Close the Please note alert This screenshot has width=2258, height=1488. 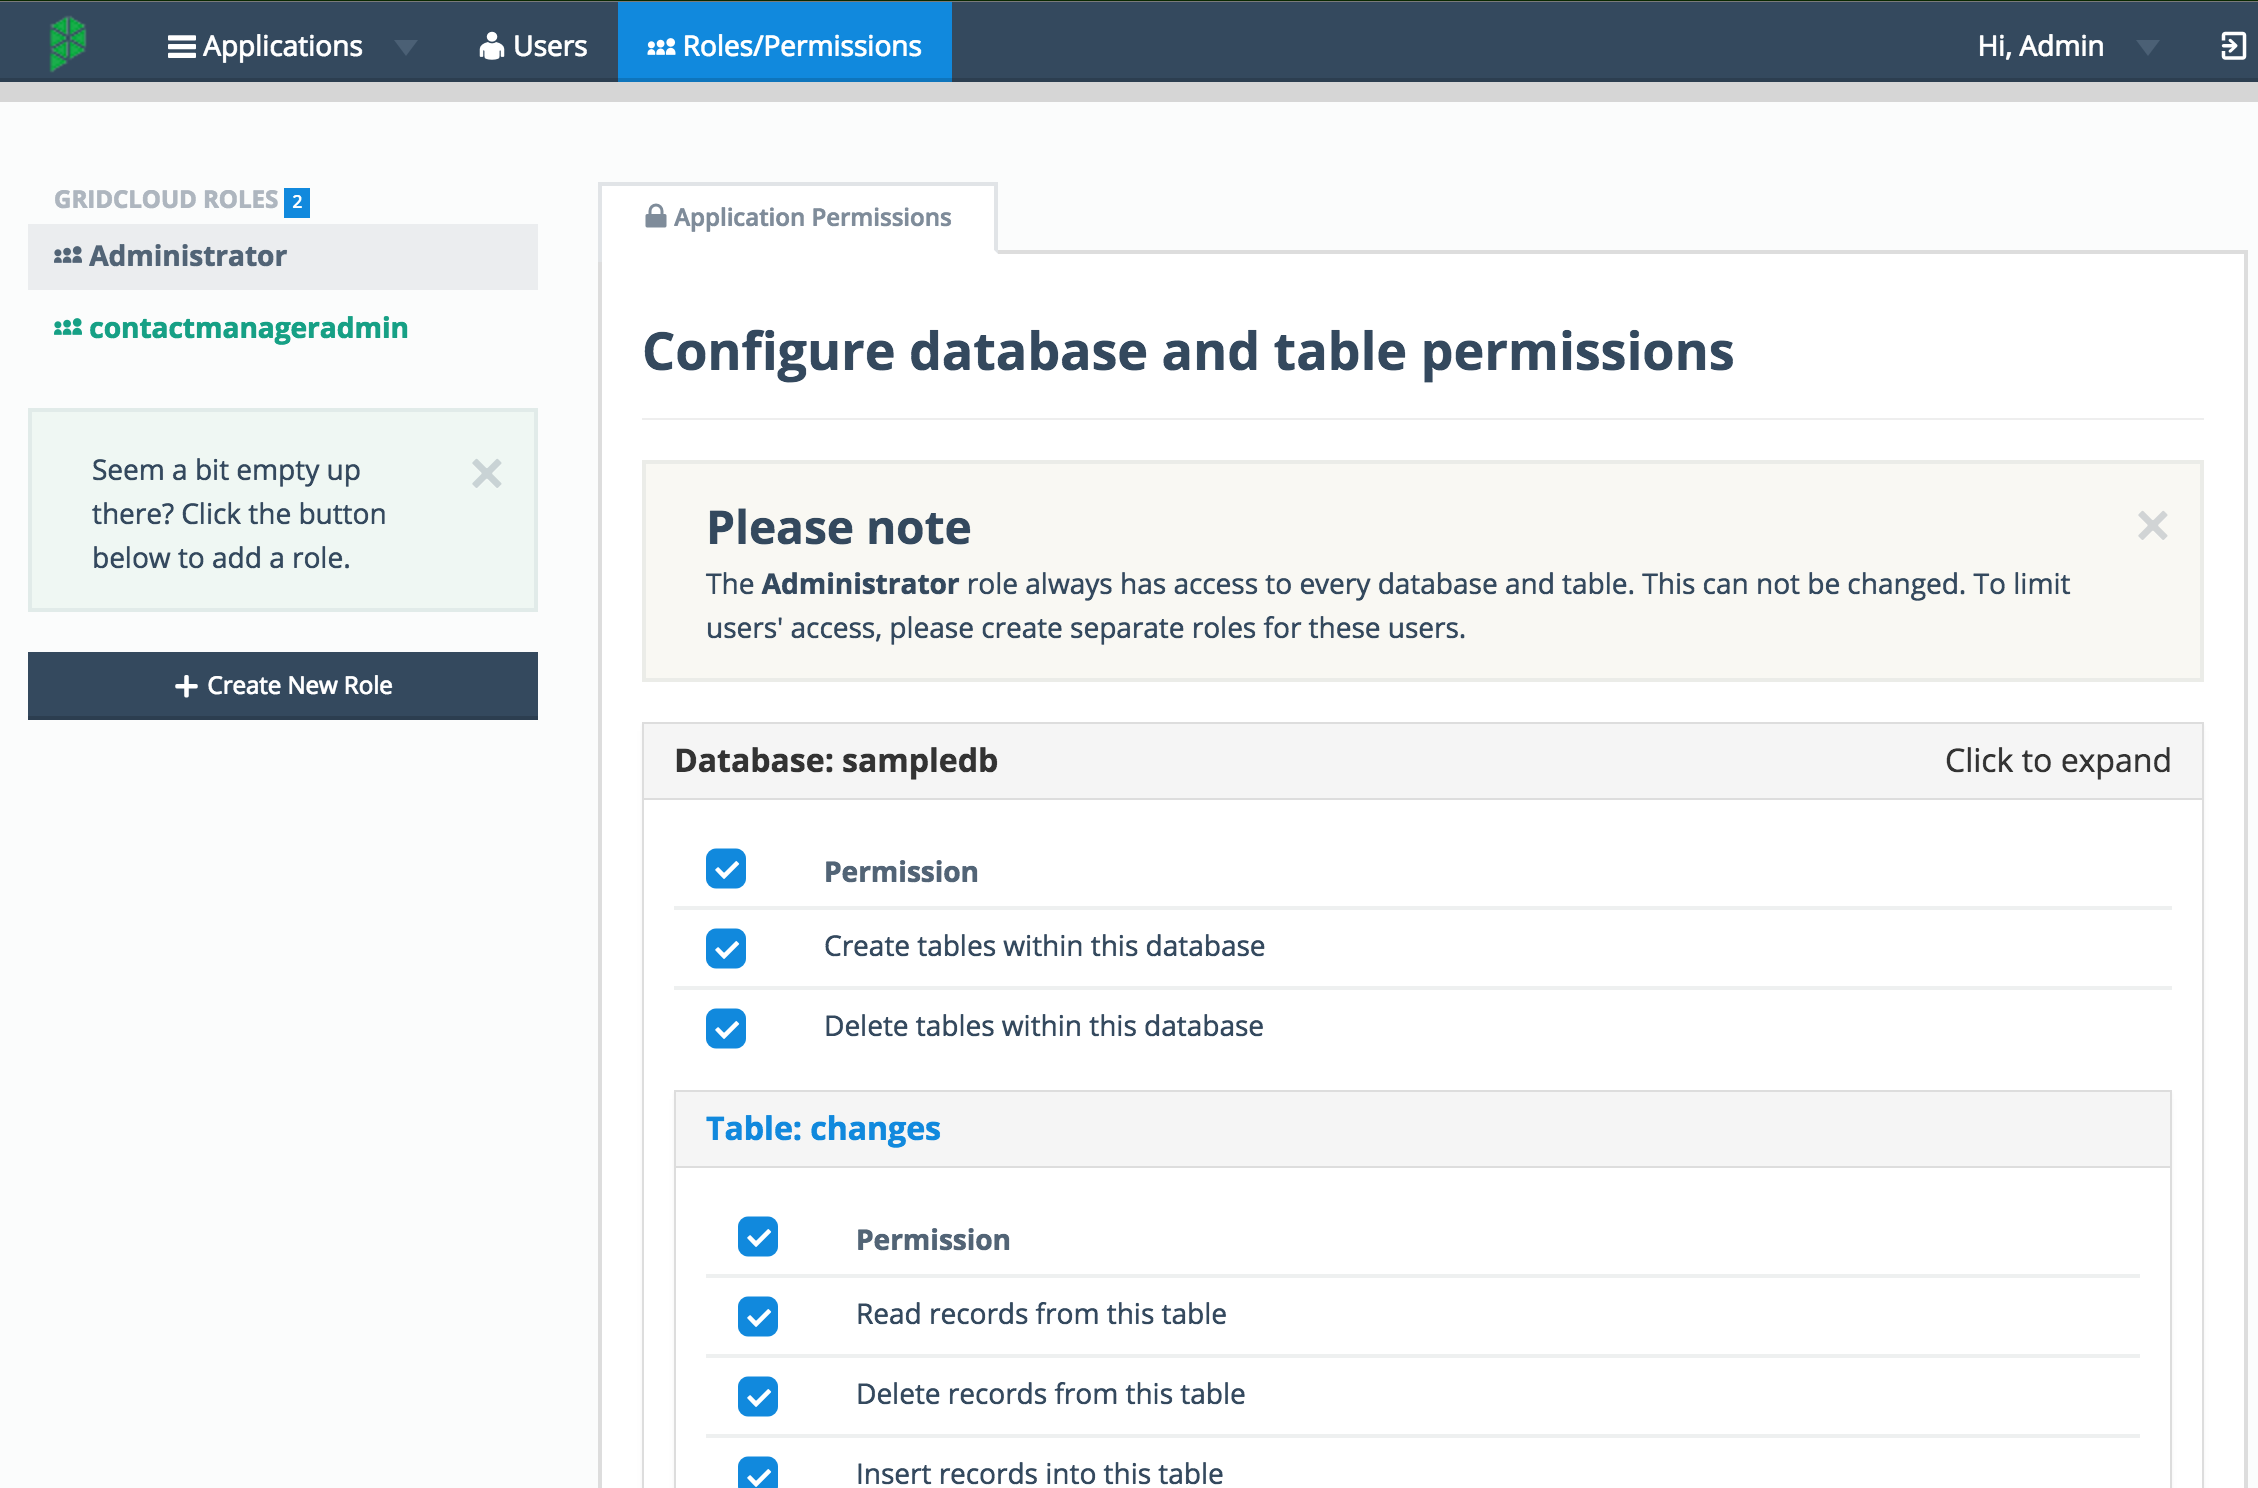[2152, 526]
